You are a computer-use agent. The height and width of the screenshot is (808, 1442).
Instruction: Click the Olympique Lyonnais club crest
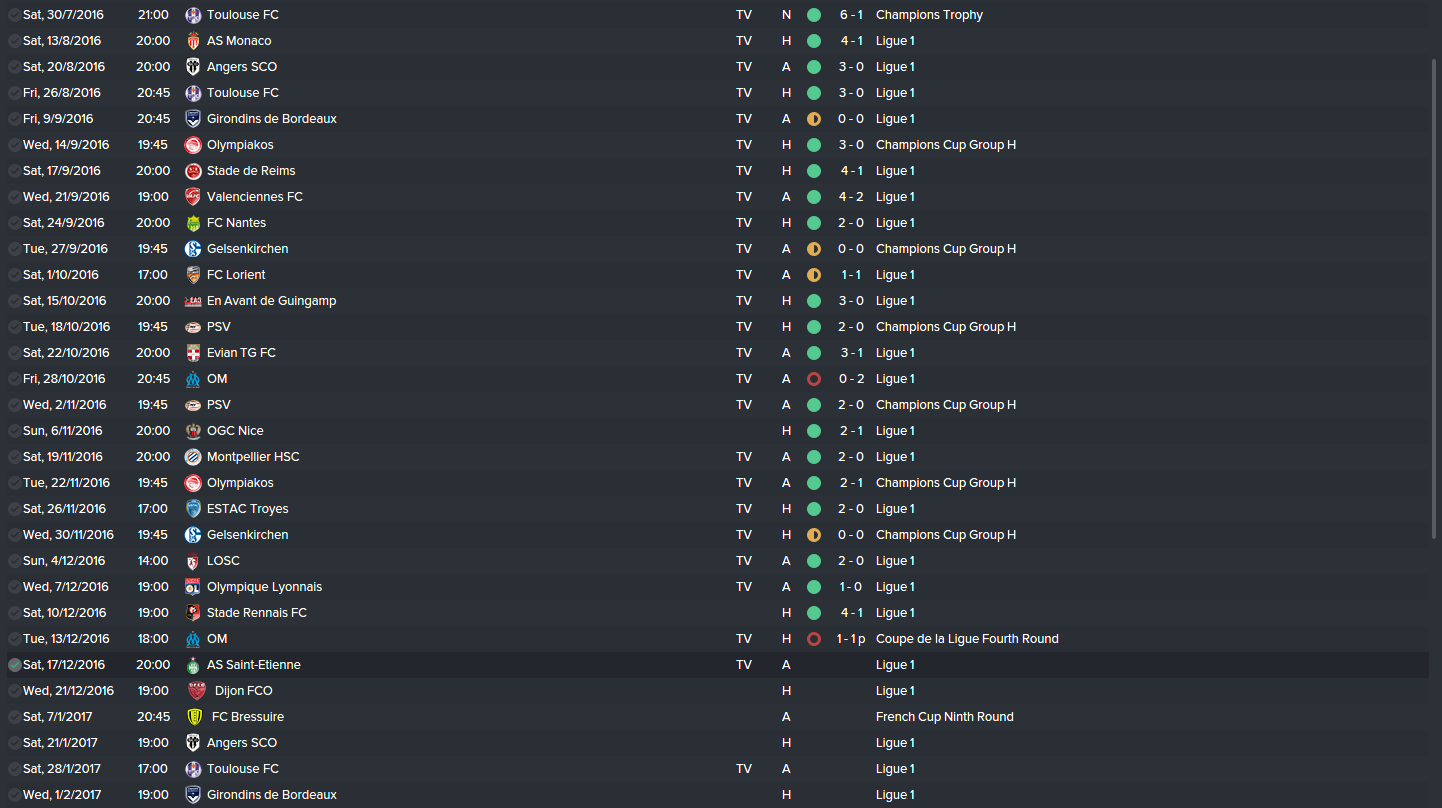193,587
